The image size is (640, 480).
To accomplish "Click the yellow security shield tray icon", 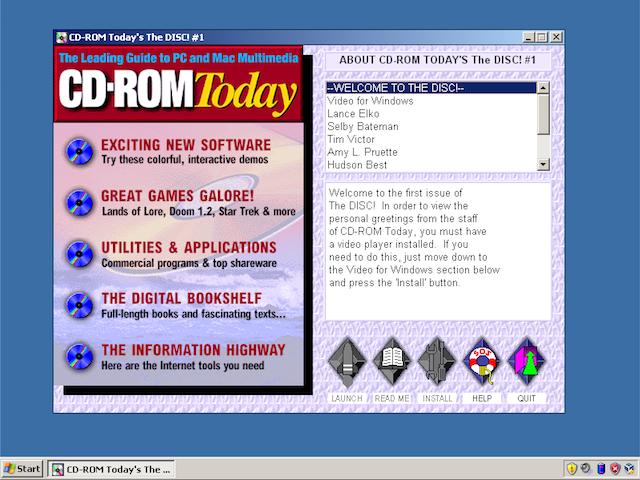I will click(x=572, y=469).
